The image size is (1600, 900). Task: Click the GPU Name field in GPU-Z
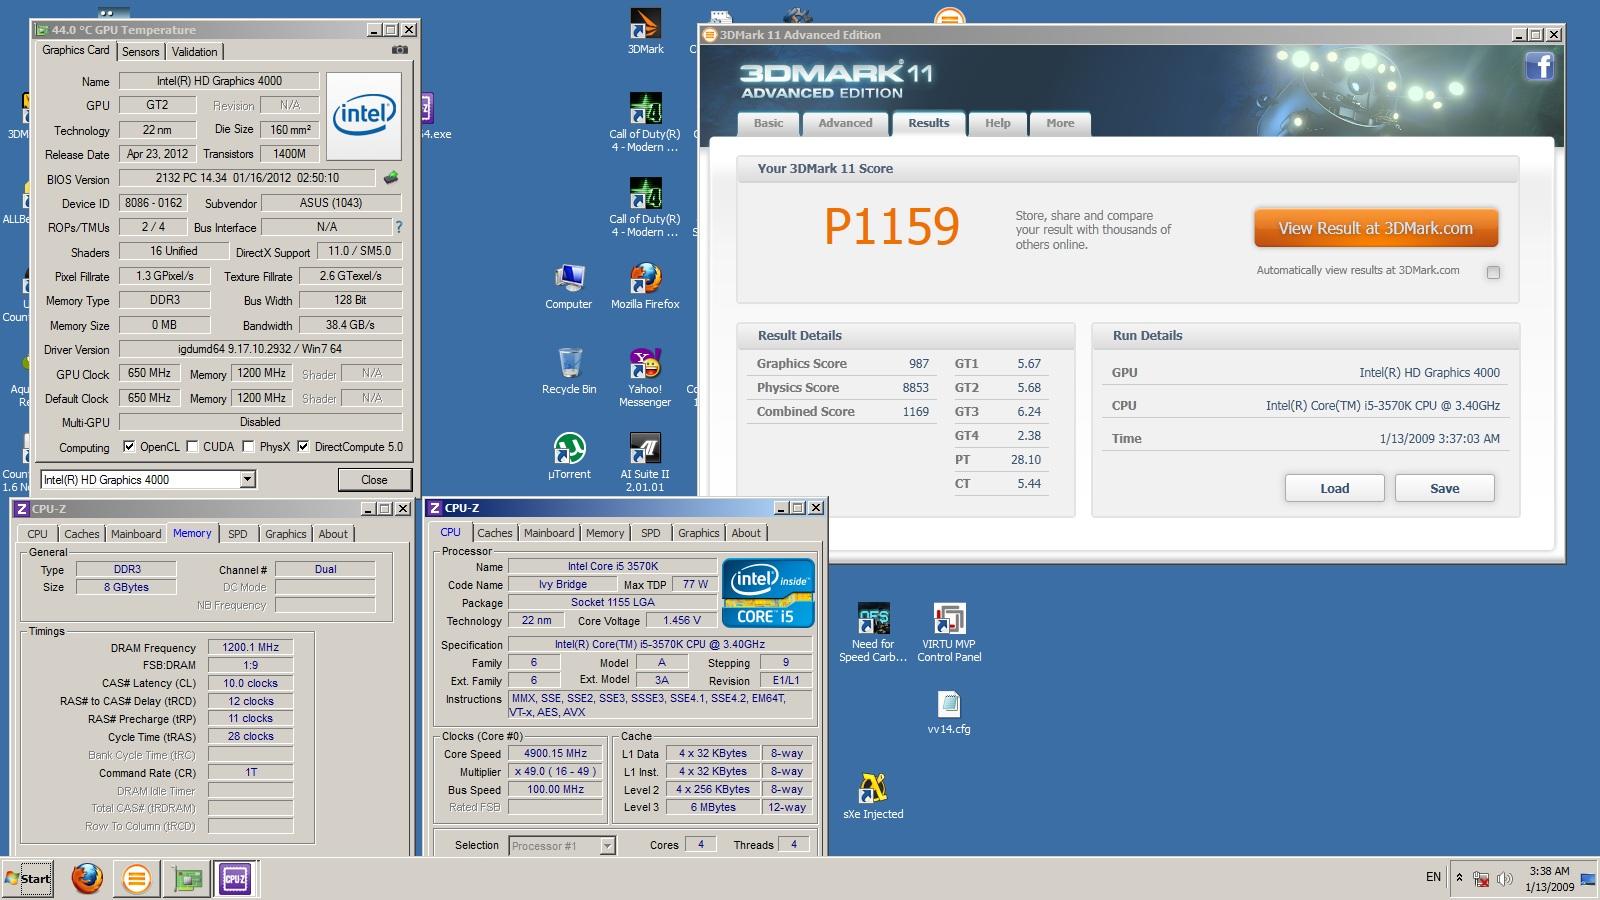coord(219,81)
